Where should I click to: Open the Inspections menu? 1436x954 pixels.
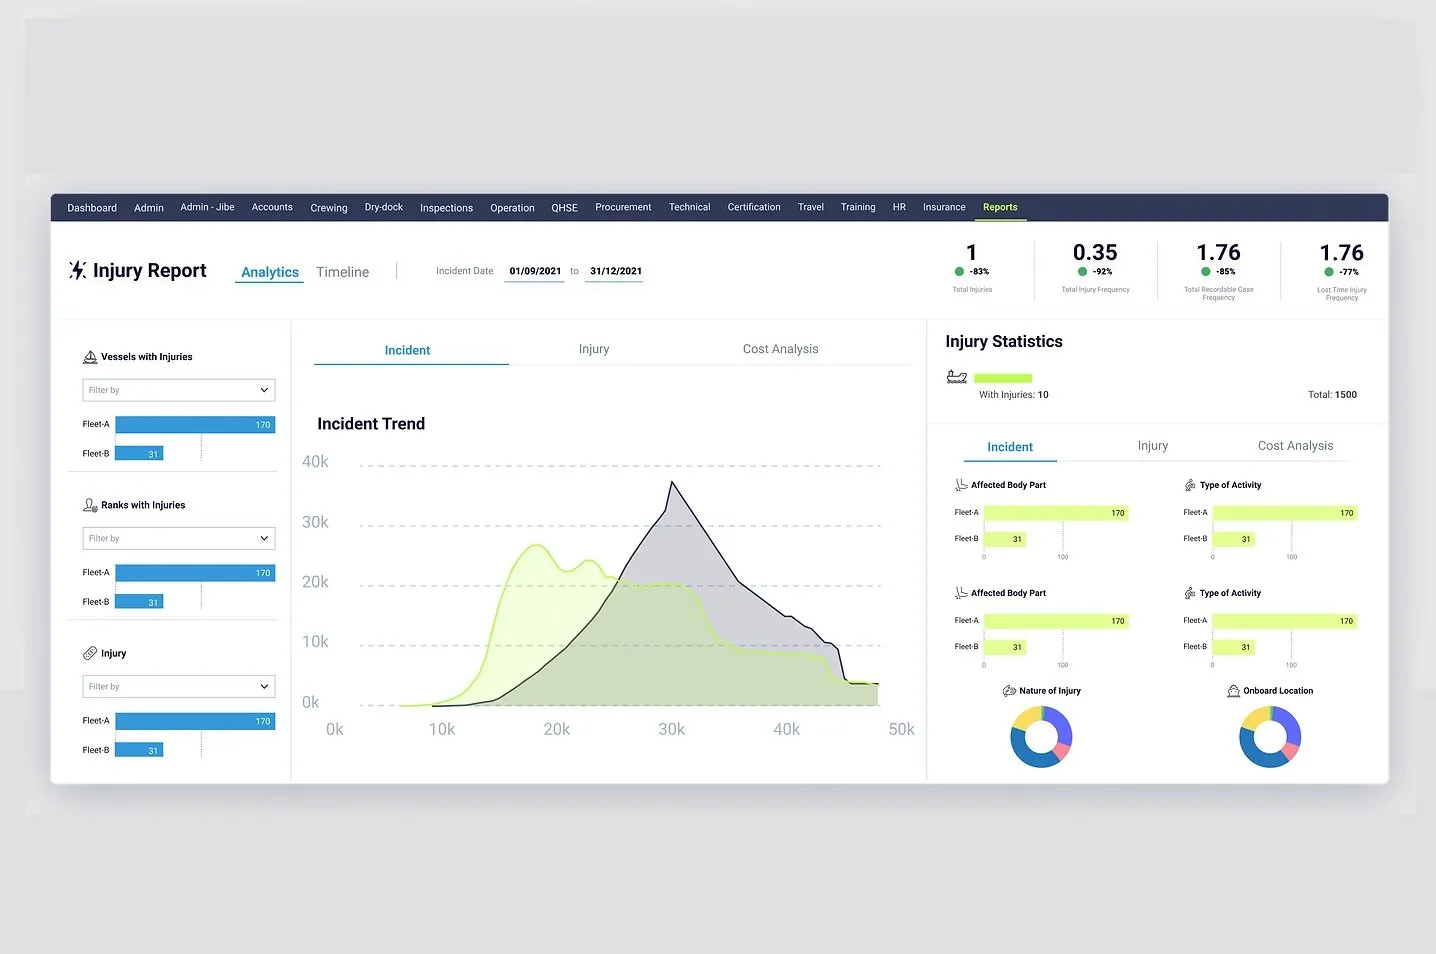(x=446, y=208)
